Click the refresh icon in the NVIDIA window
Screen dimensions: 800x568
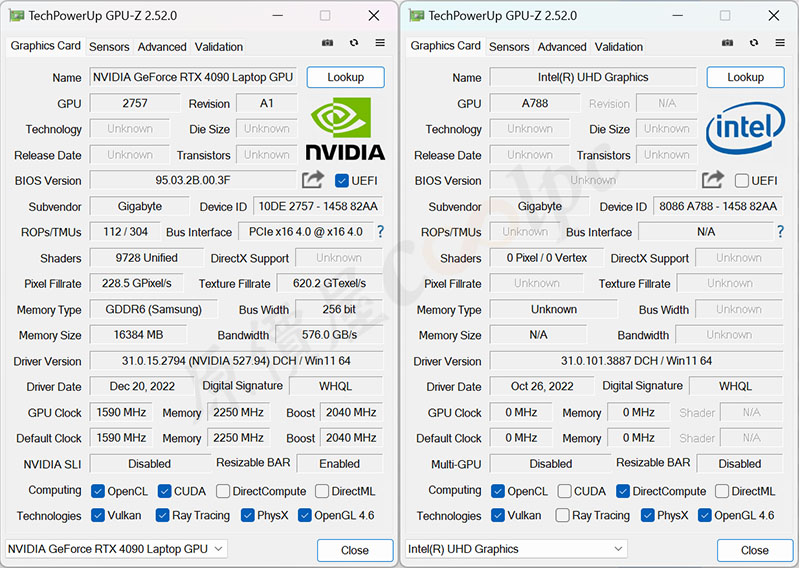pos(354,43)
